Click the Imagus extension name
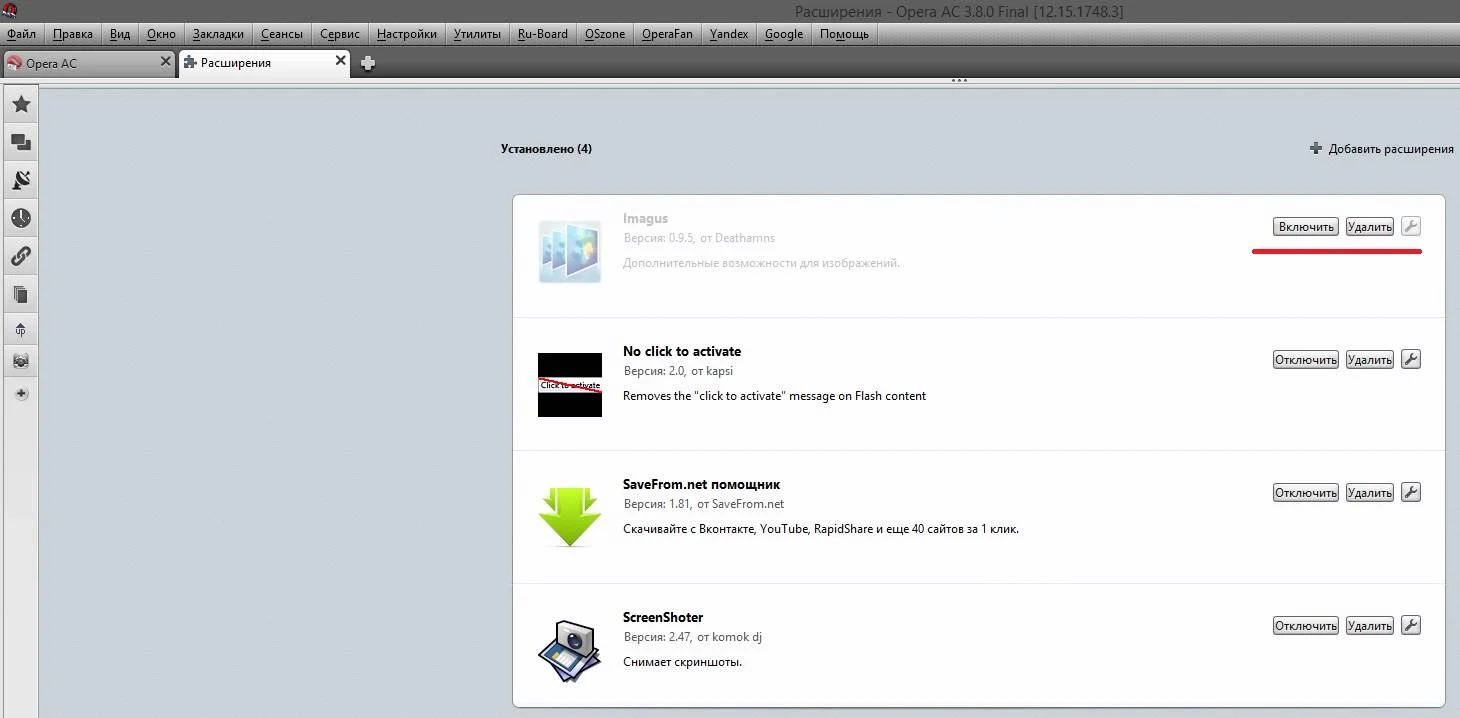 tap(645, 218)
